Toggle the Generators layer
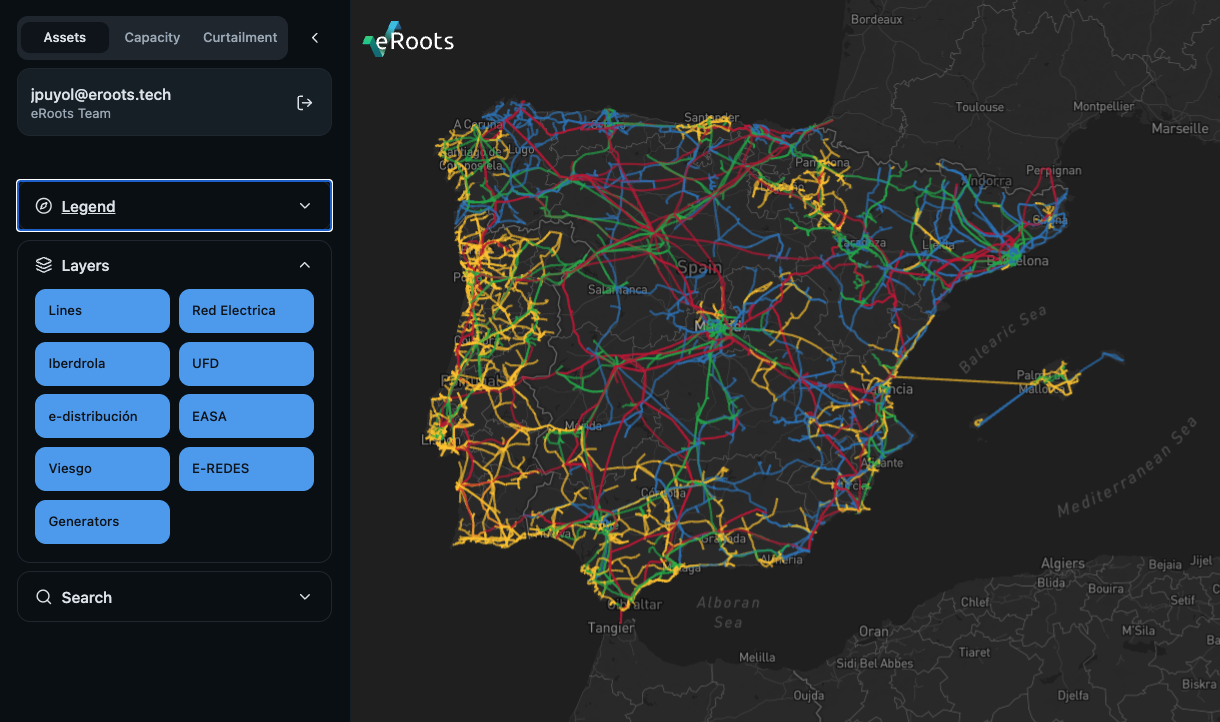1220x722 pixels. tap(101, 521)
